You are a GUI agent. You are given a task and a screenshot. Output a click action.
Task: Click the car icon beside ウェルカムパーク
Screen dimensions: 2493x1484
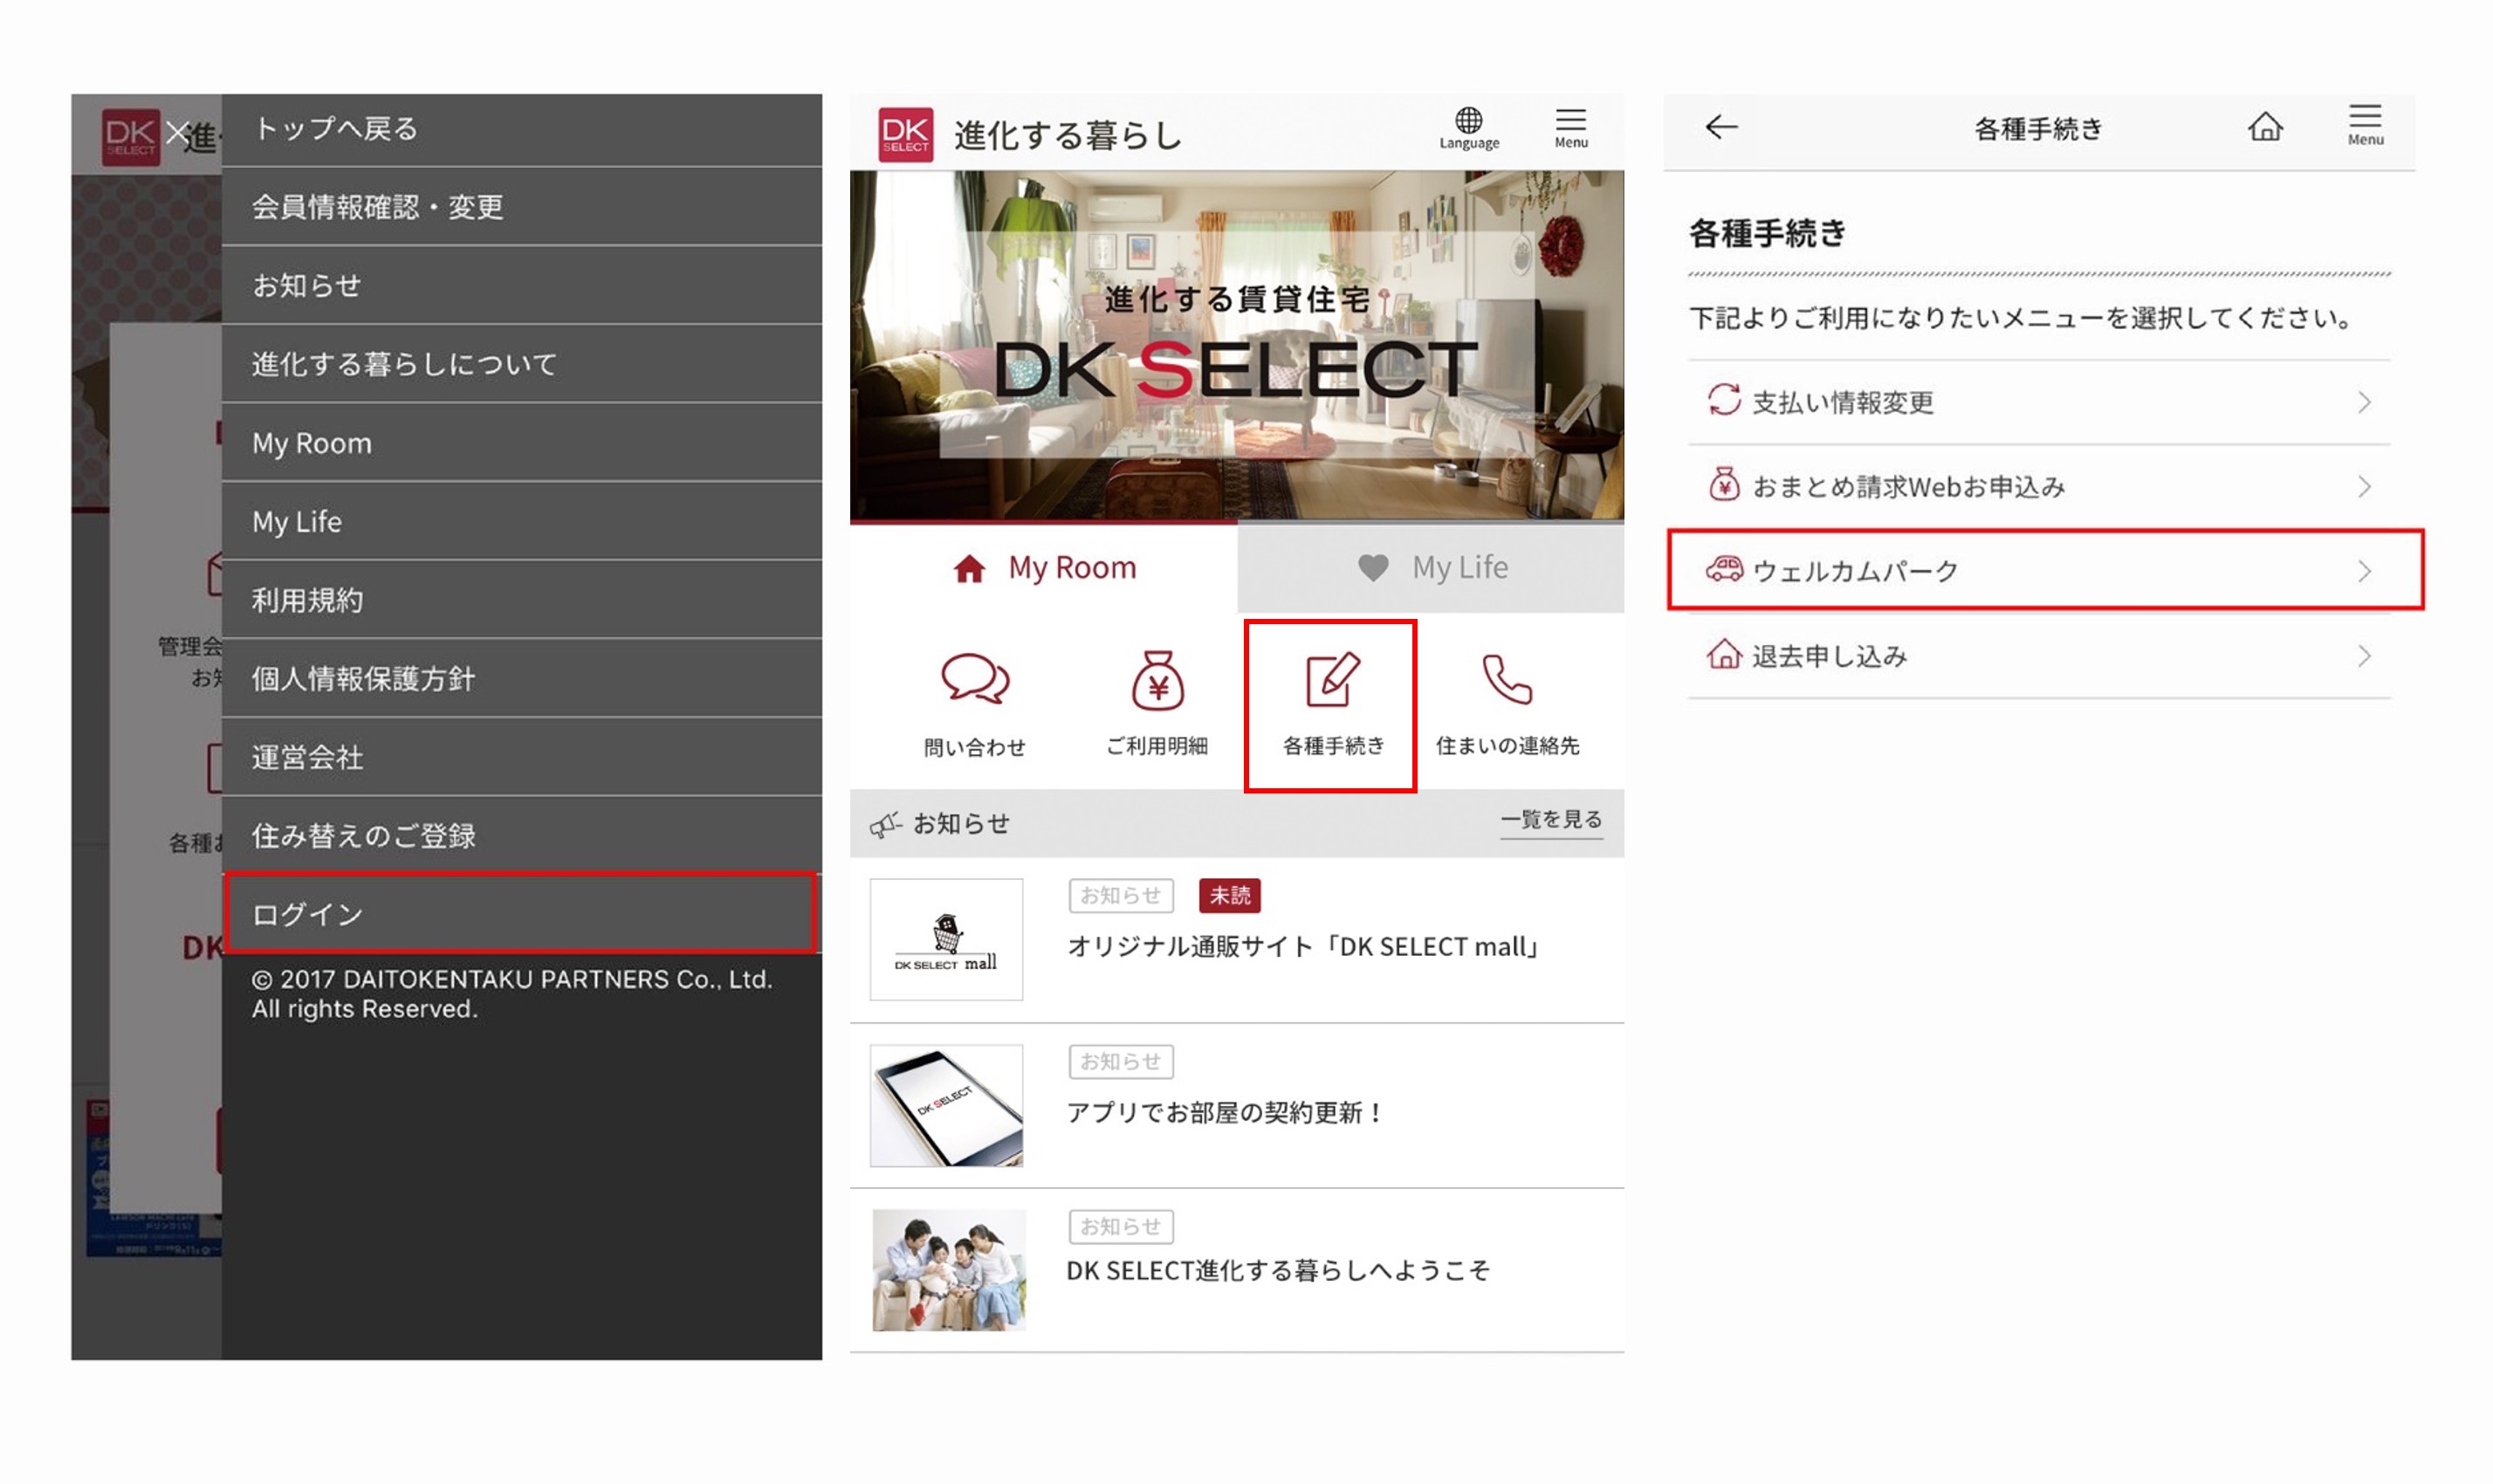tap(1723, 569)
